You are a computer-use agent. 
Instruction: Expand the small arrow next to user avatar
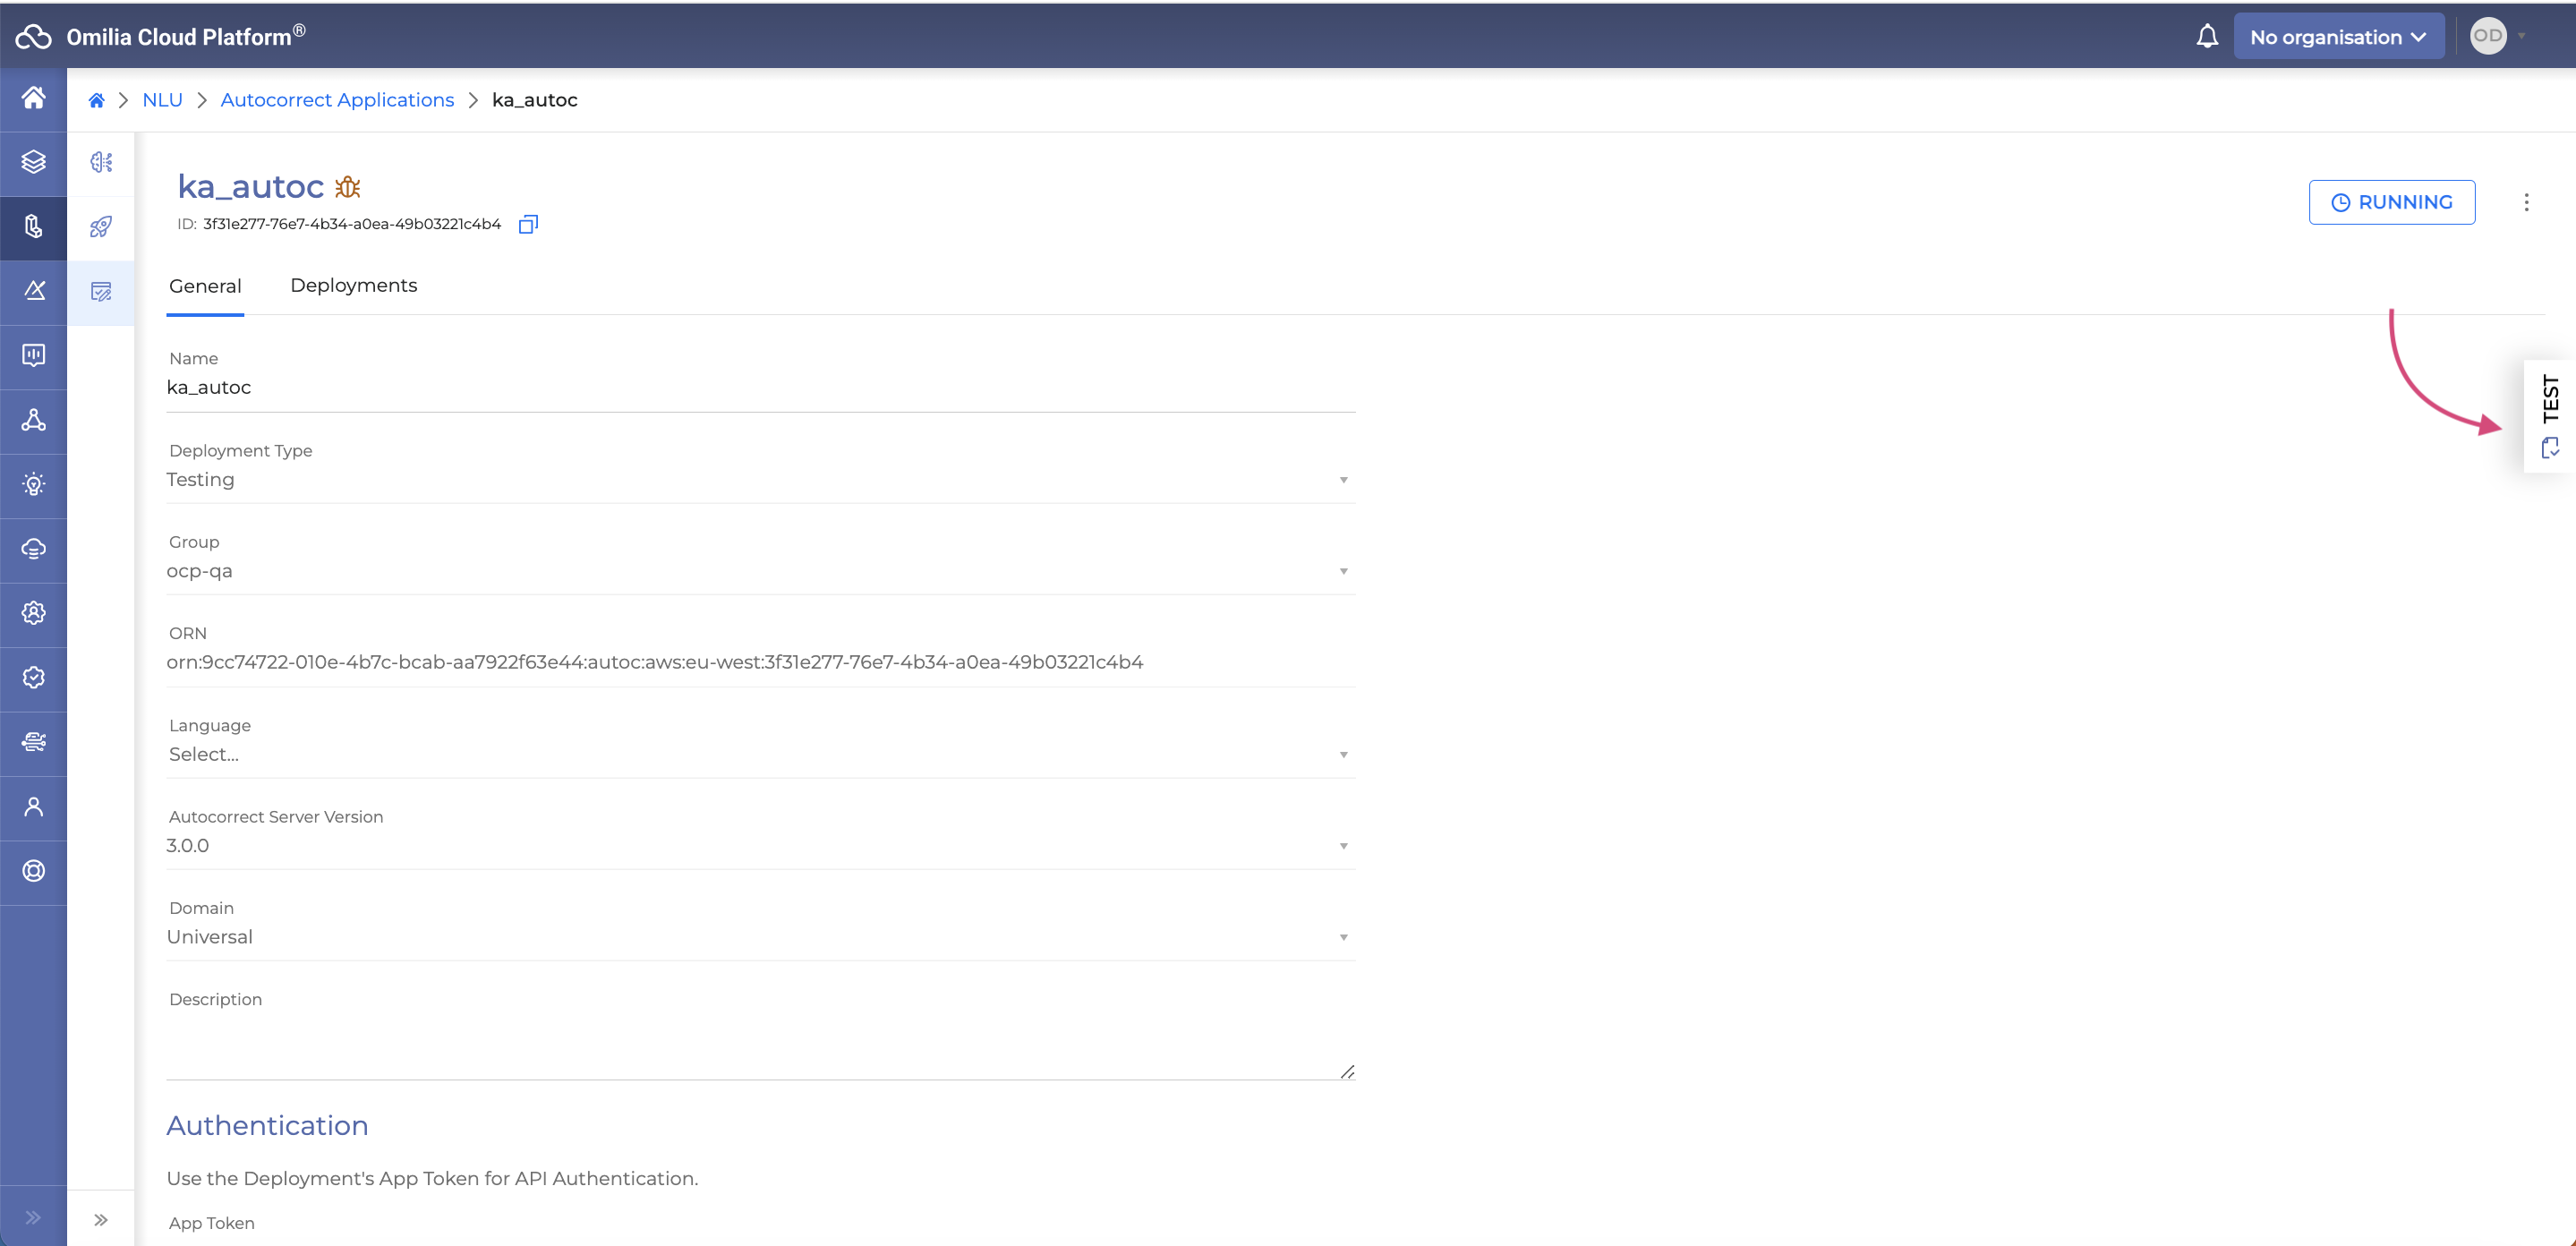pos(2522,37)
